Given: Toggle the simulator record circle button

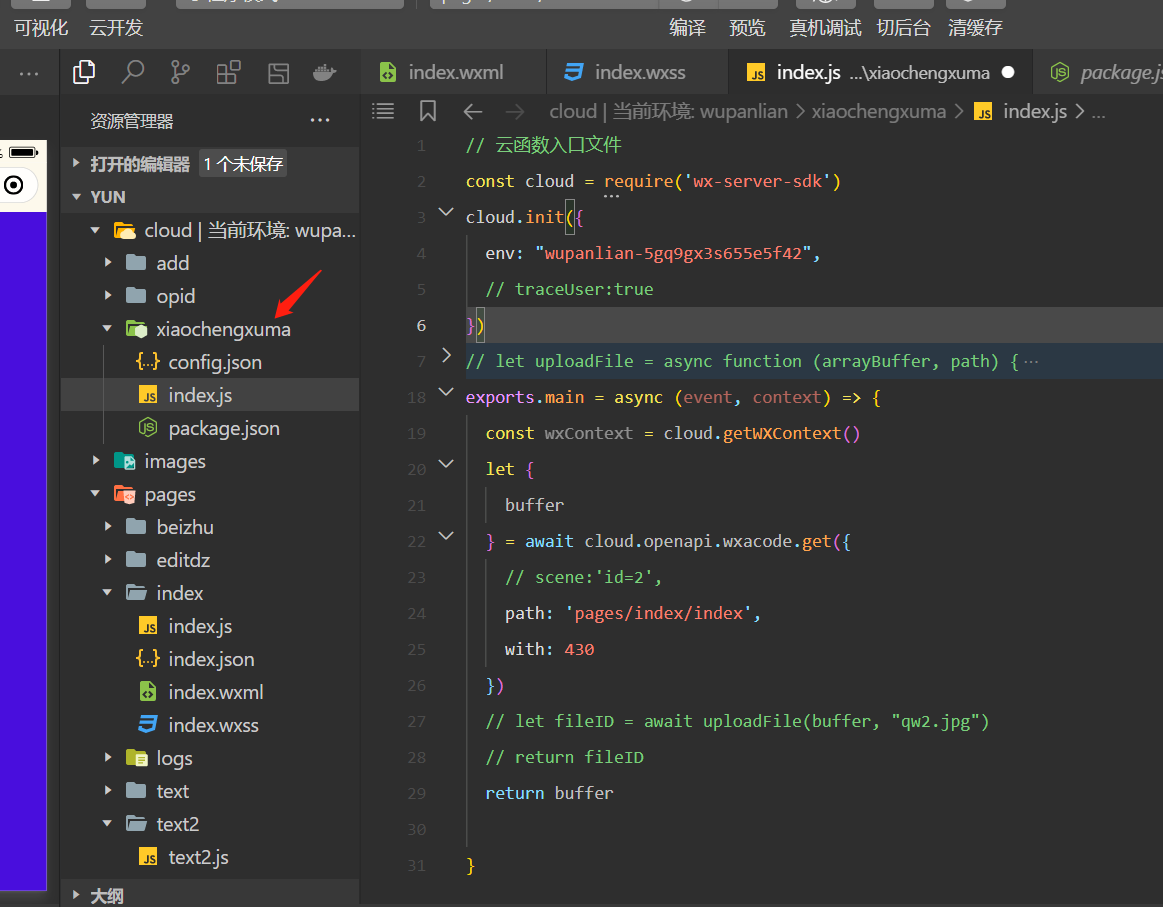Looking at the screenshot, I should pyautogui.click(x=13, y=185).
